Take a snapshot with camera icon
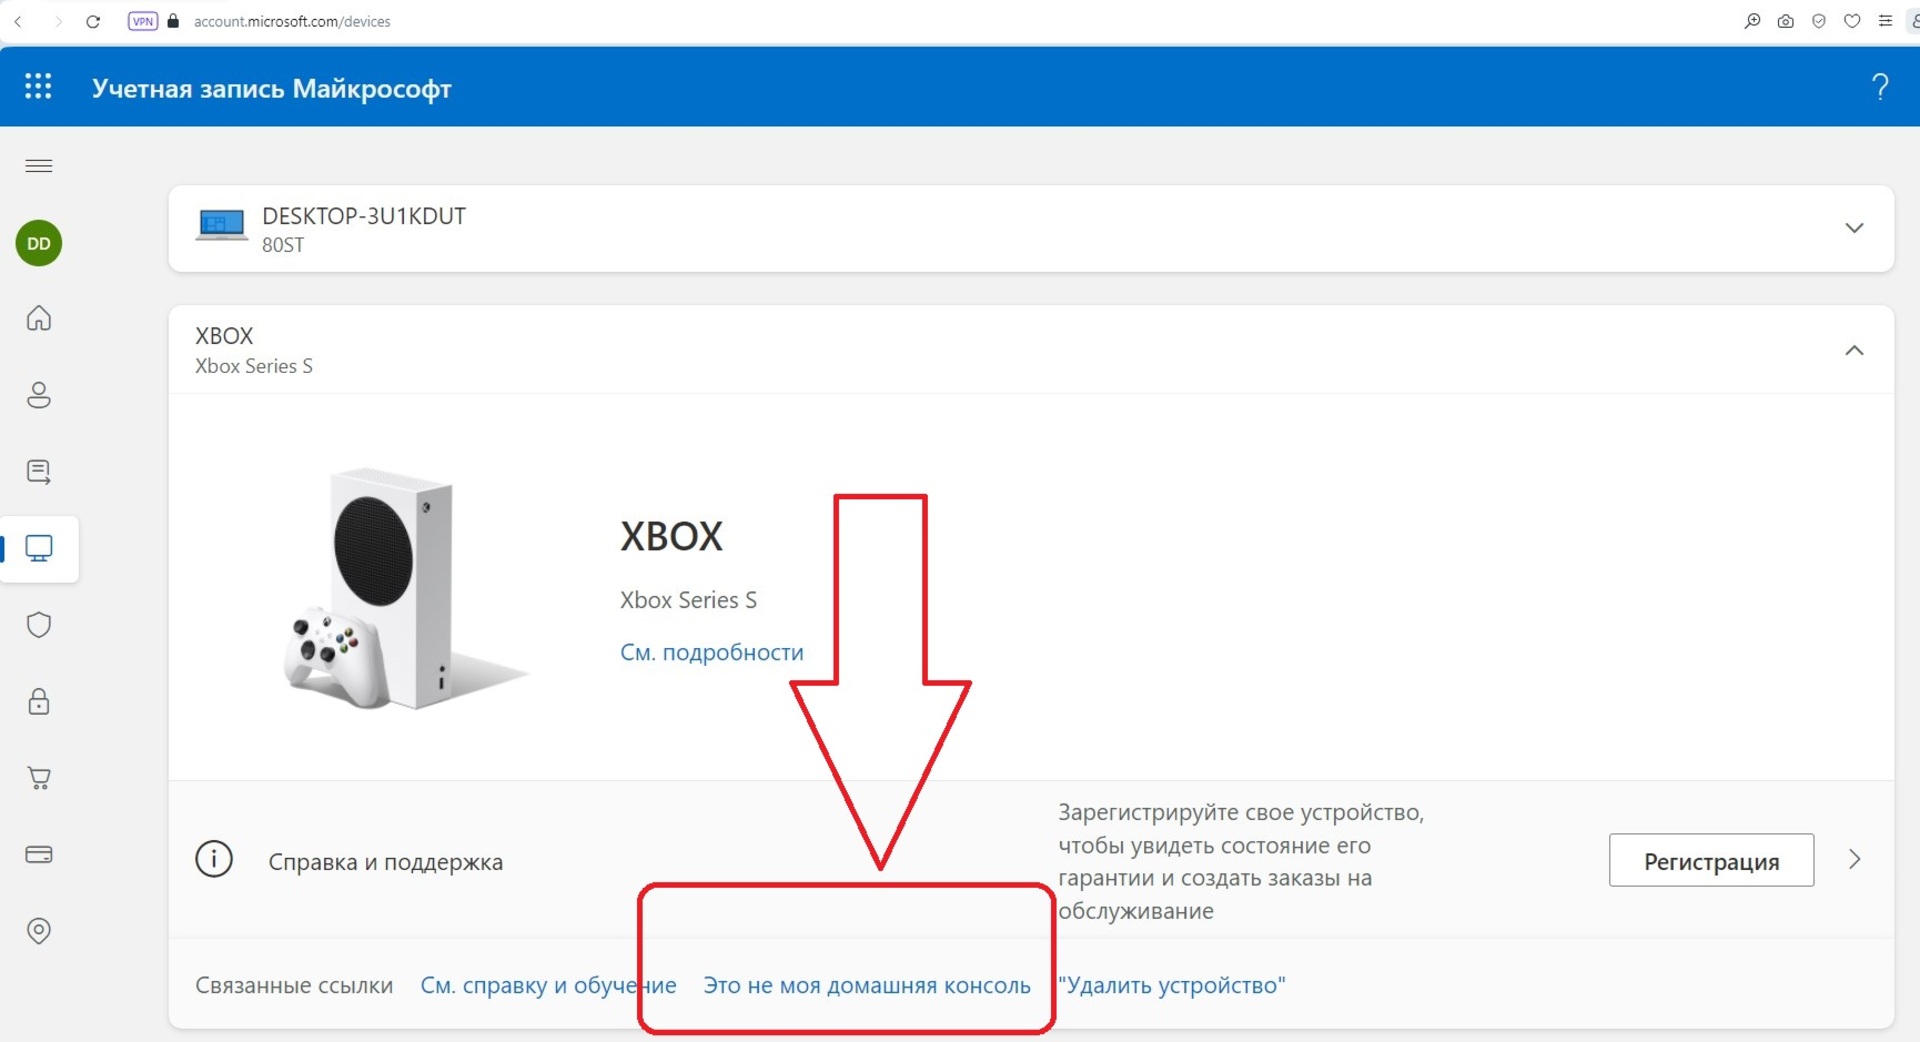Image resolution: width=1920 pixels, height=1042 pixels. click(1785, 21)
